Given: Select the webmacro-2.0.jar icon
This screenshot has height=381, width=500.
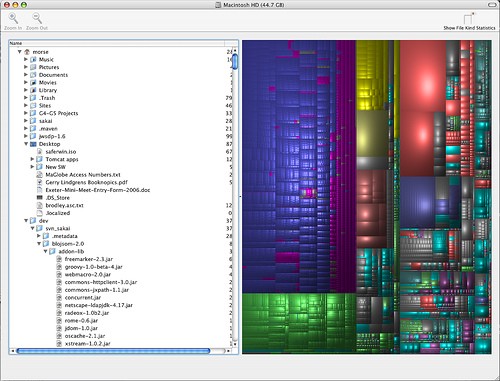Looking at the screenshot, I should [x=59, y=274].
